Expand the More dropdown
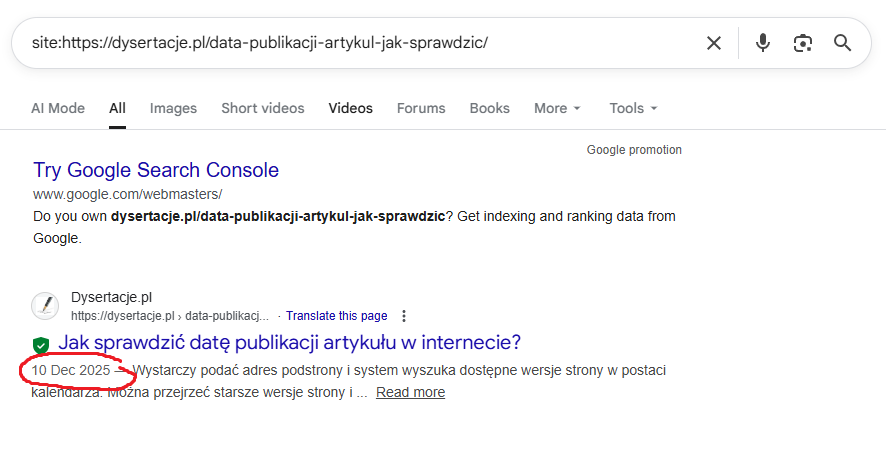The width and height of the screenshot is (886, 454). pyautogui.click(x=557, y=108)
